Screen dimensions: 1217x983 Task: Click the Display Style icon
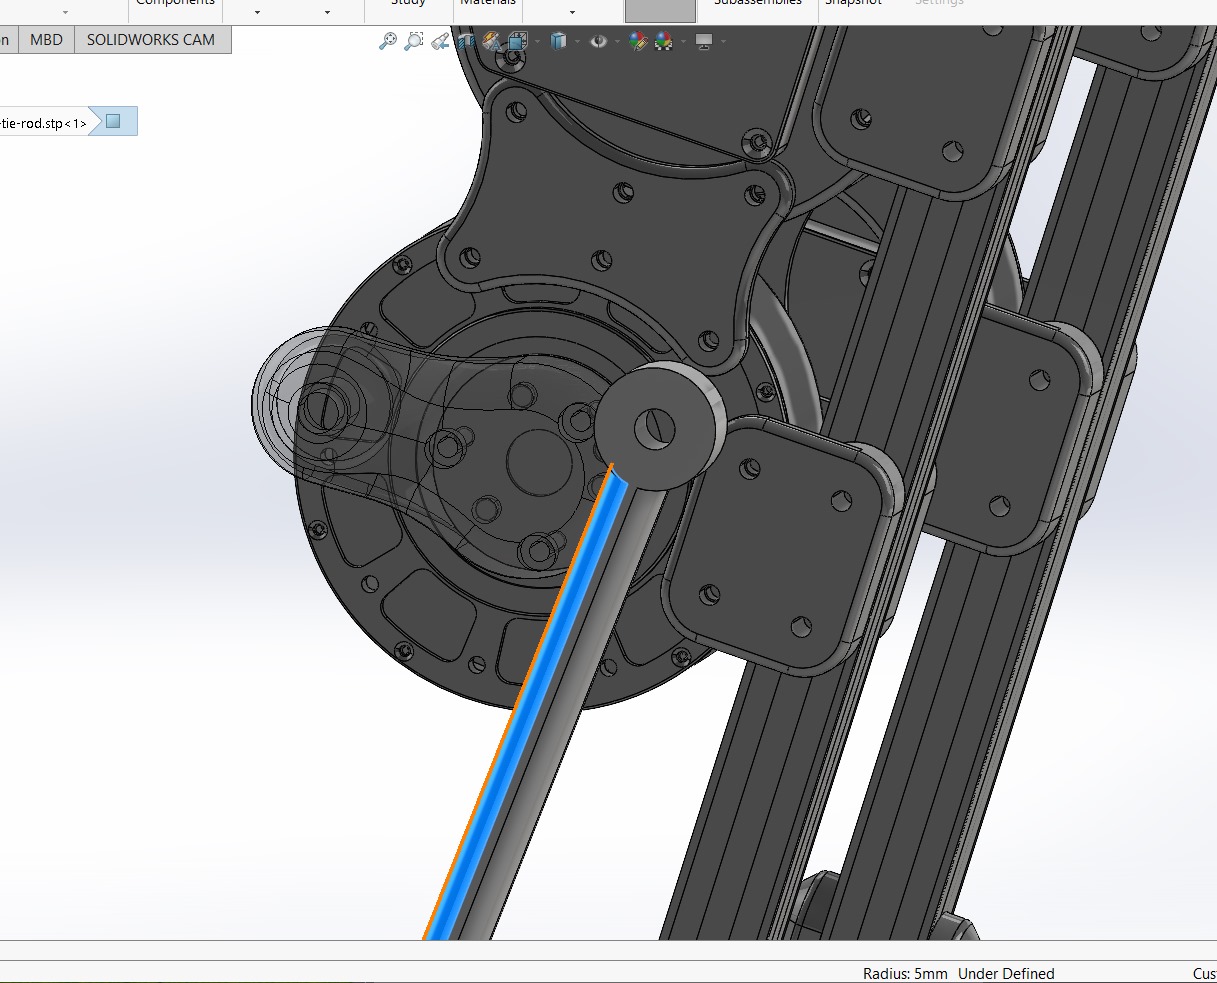coord(559,42)
